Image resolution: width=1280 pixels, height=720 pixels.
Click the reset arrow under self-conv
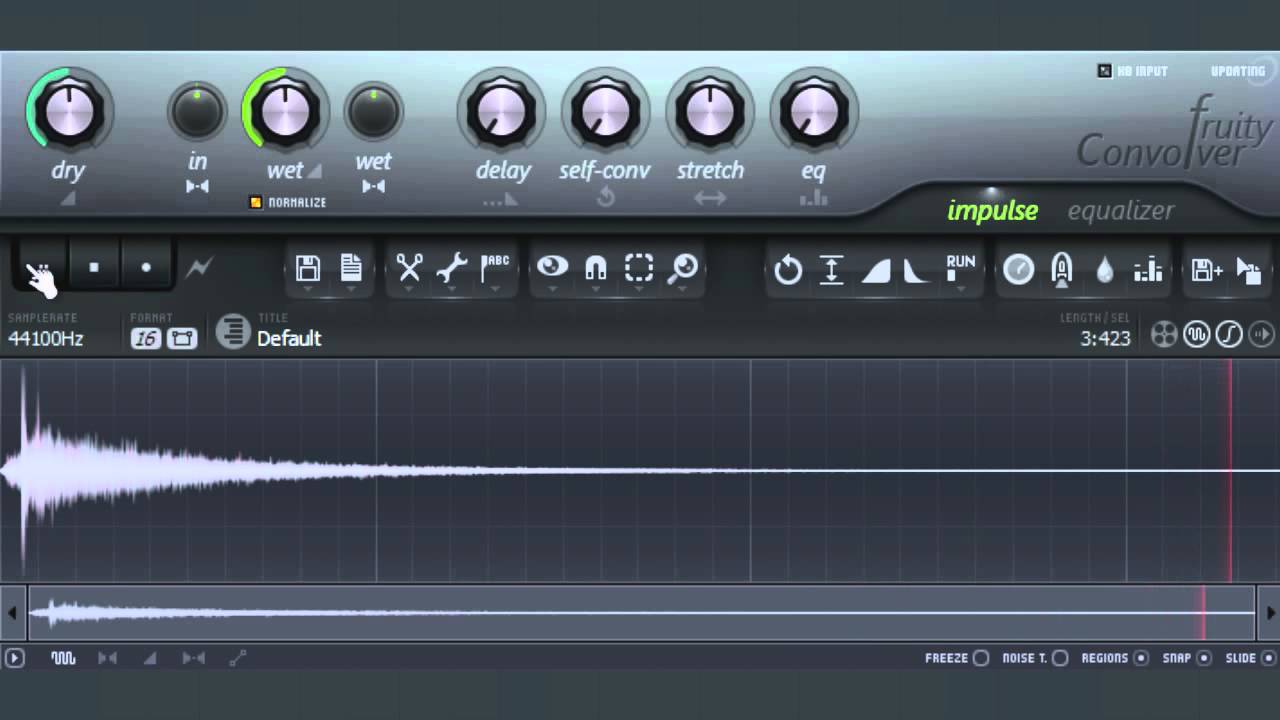pyautogui.click(x=606, y=198)
